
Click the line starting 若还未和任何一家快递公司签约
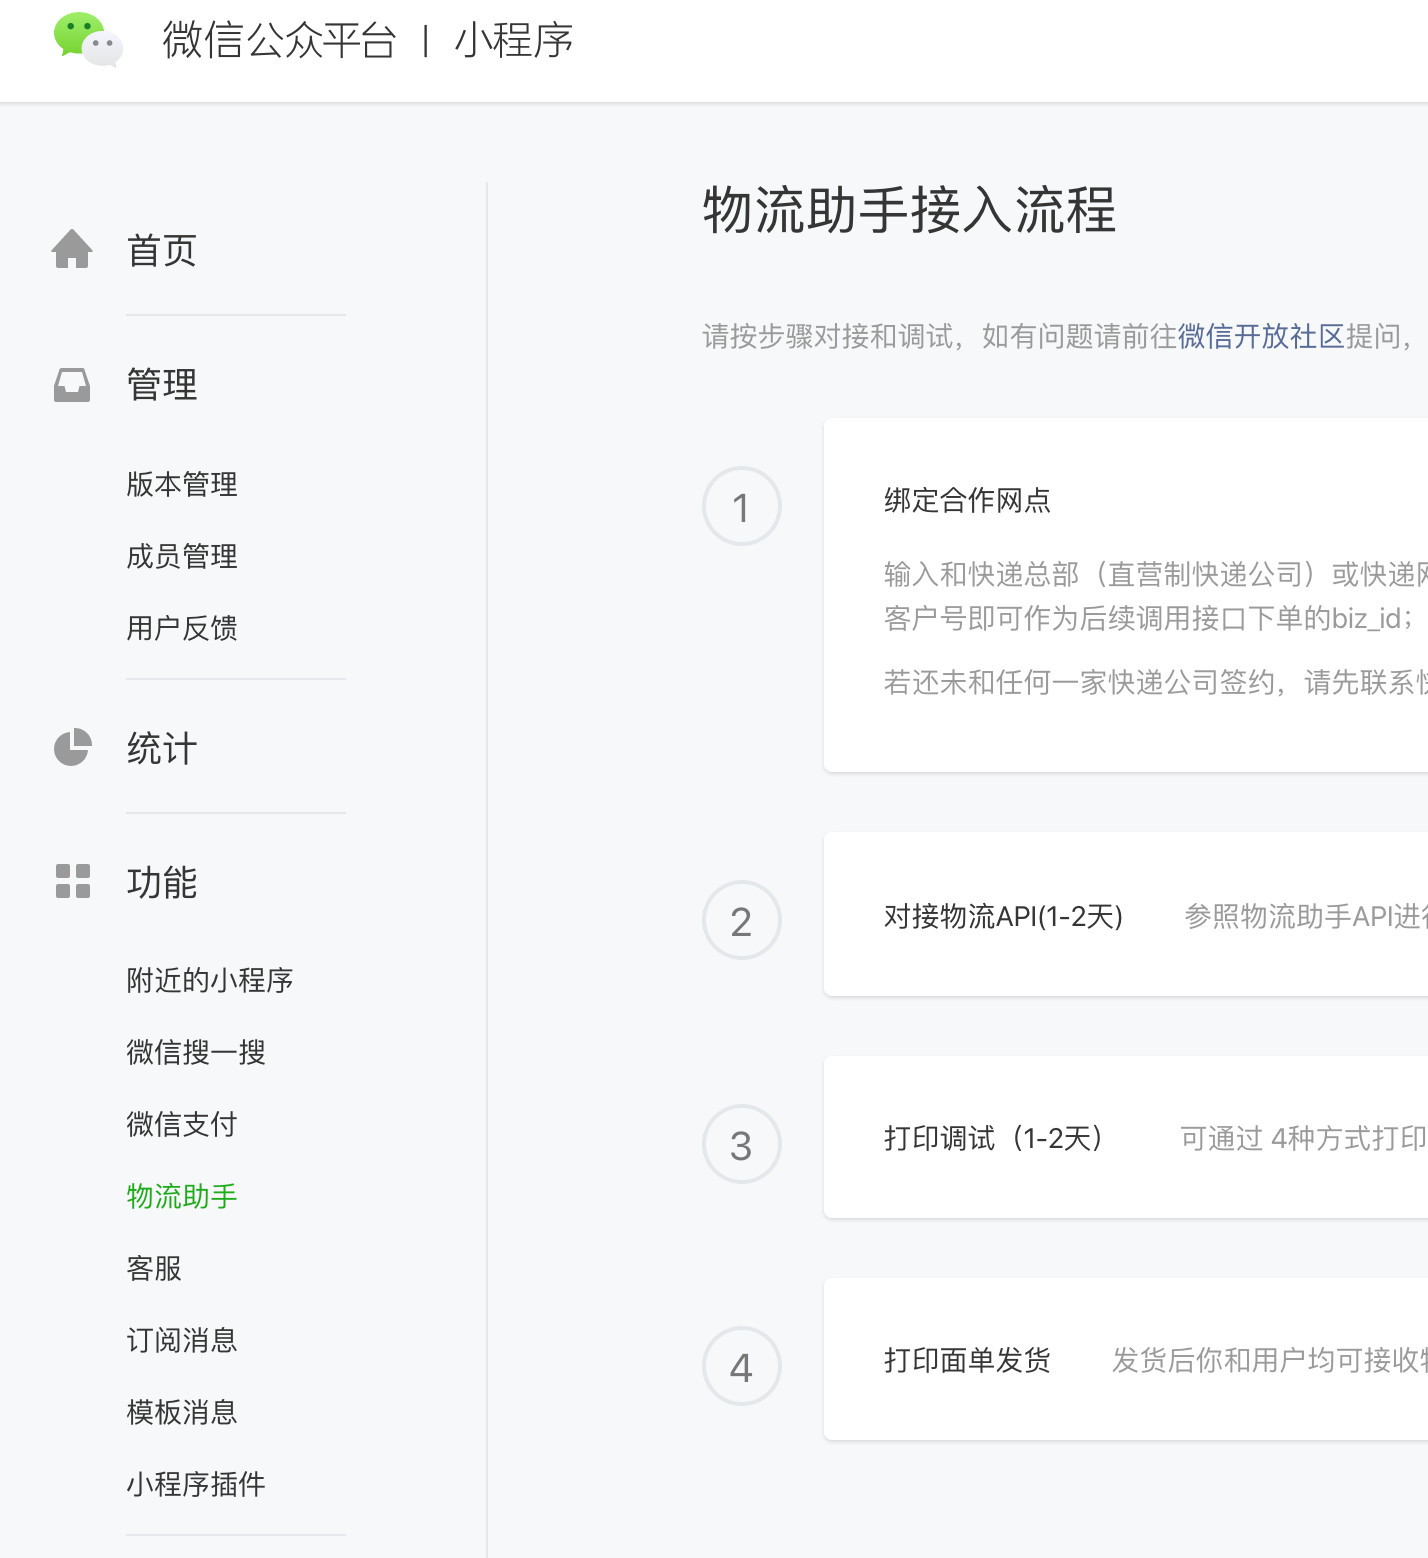tap(1156, 682)
